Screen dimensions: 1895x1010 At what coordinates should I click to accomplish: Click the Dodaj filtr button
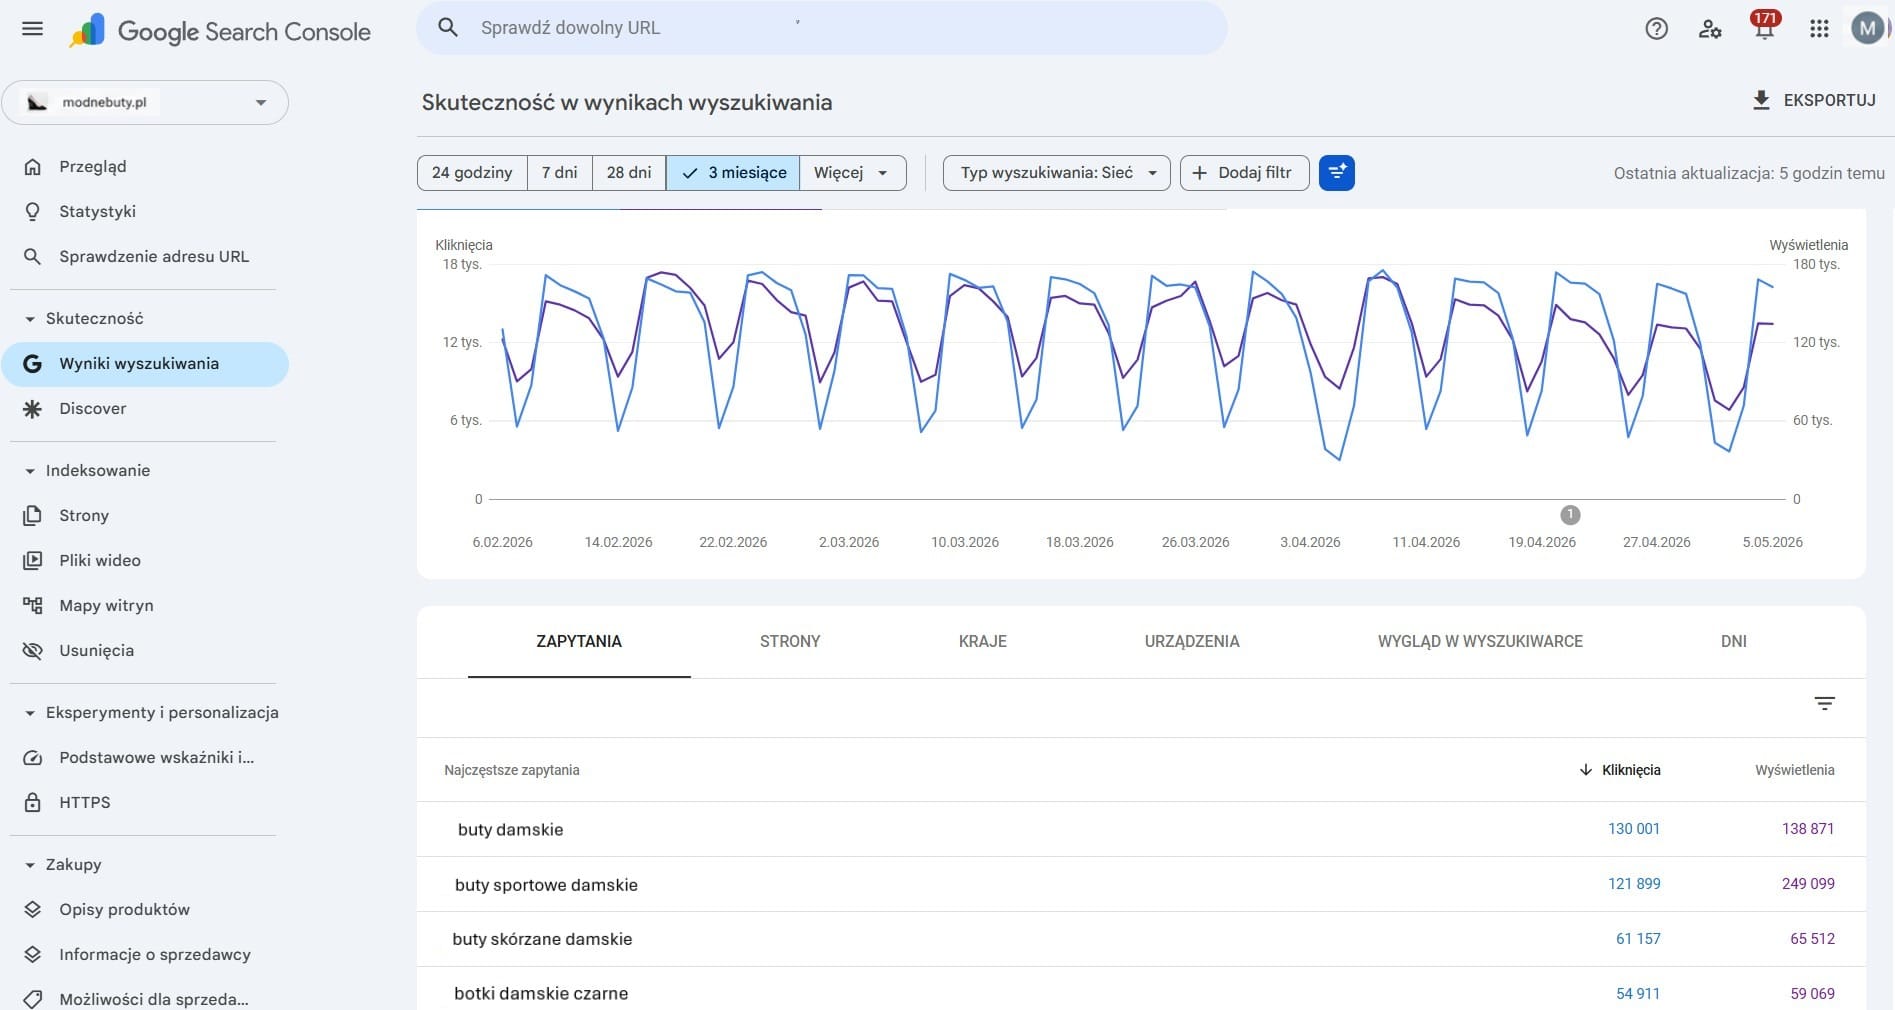(x=1245, y=173)
